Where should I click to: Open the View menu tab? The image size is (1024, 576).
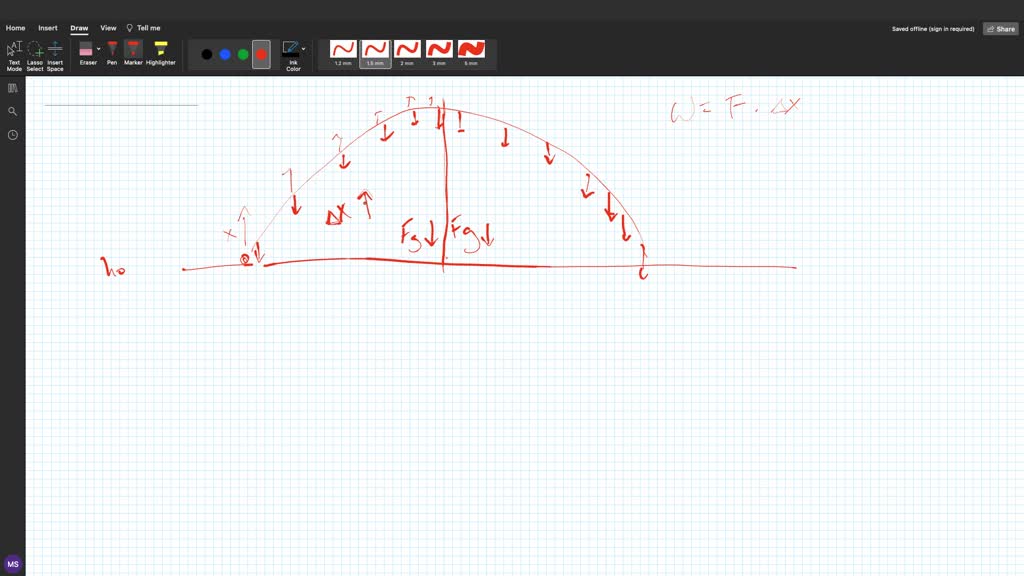click(x=108, y=27)
